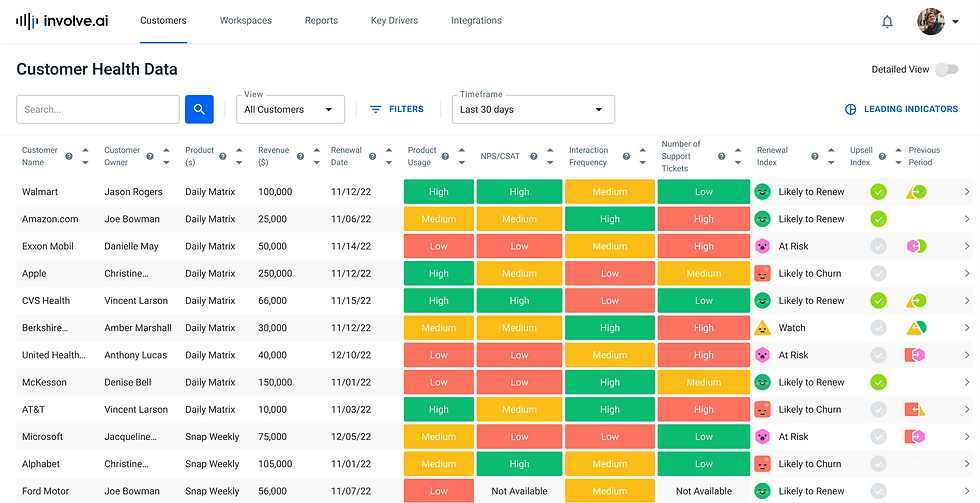Open the Key Drivers tab
The width and height of the screenshot is (980, 503).
(394, 21)
